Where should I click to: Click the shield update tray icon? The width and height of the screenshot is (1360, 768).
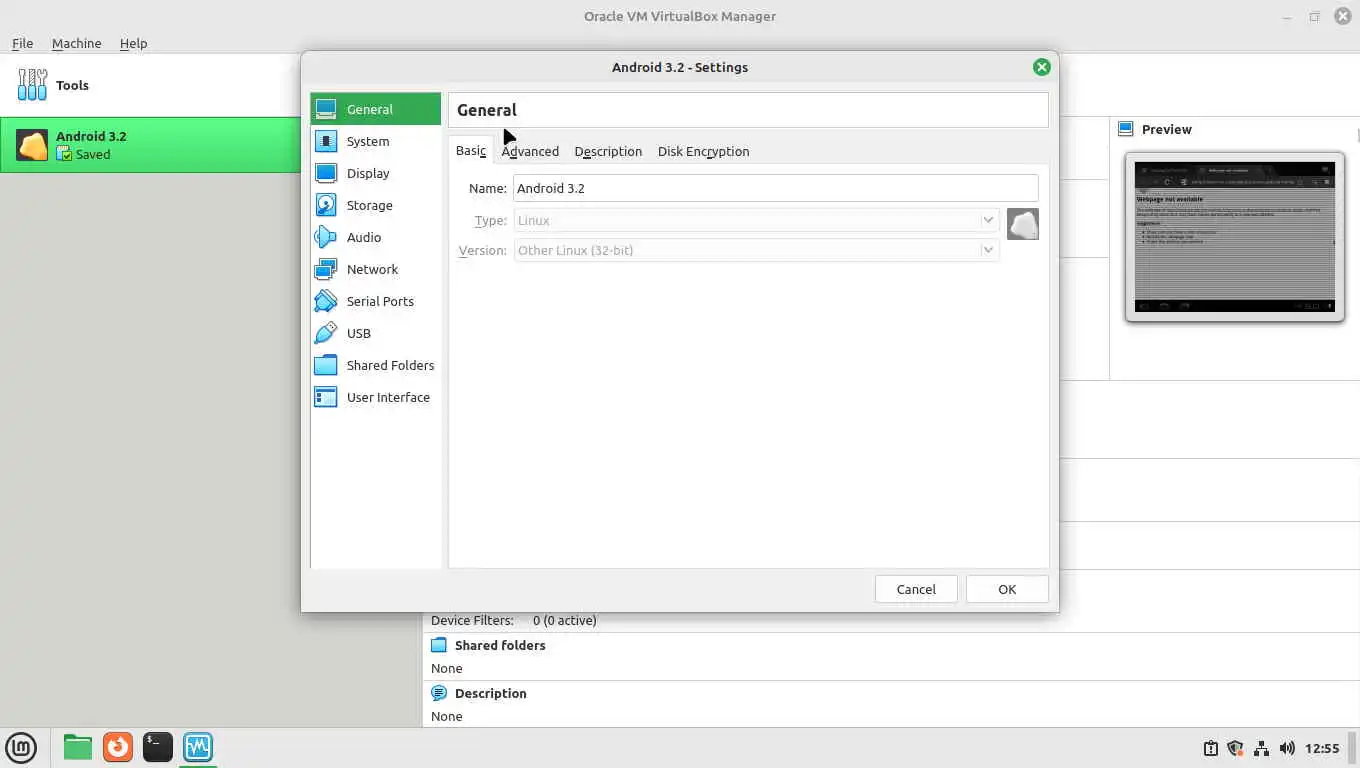(1235, 748)
